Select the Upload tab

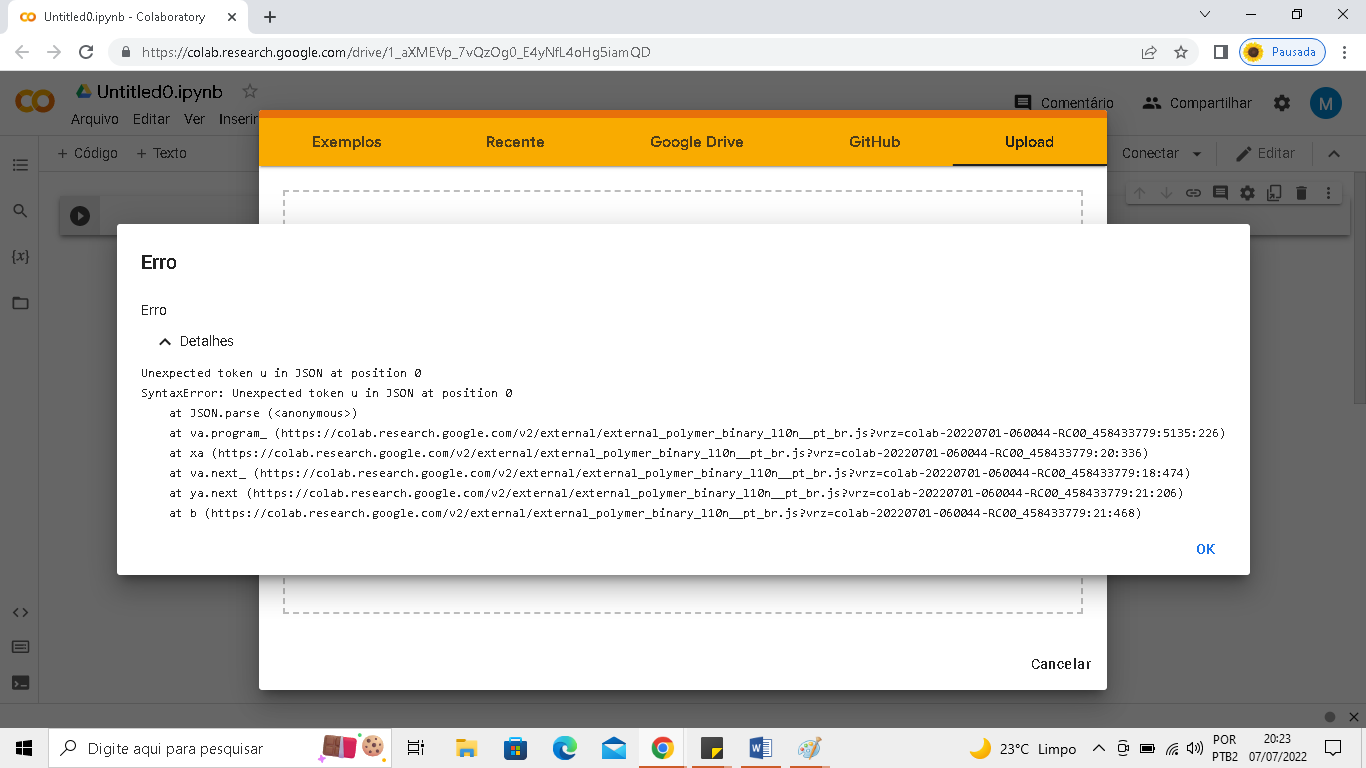(x=1029, y=142)
